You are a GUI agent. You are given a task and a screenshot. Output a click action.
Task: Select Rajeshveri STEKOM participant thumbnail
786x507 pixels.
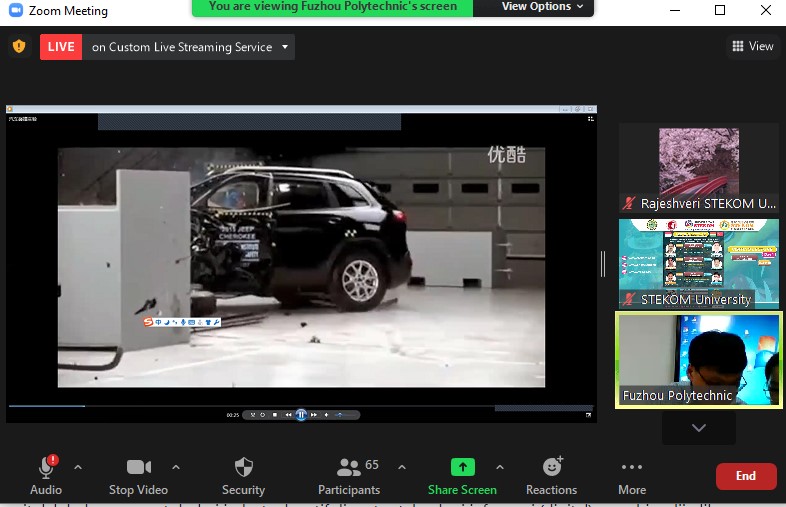[699, 167]
